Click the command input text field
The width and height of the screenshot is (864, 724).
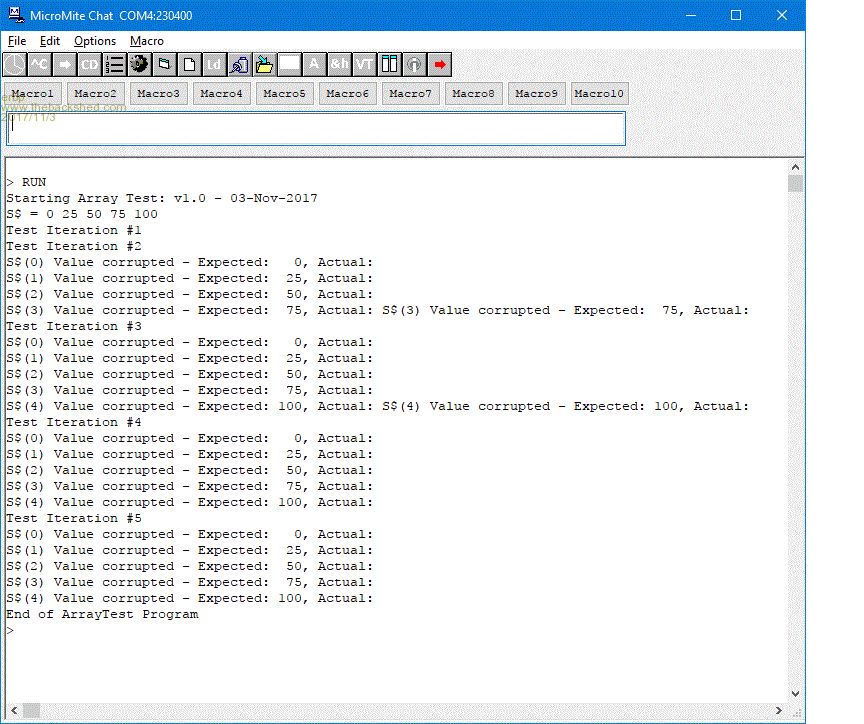point(316,129)
